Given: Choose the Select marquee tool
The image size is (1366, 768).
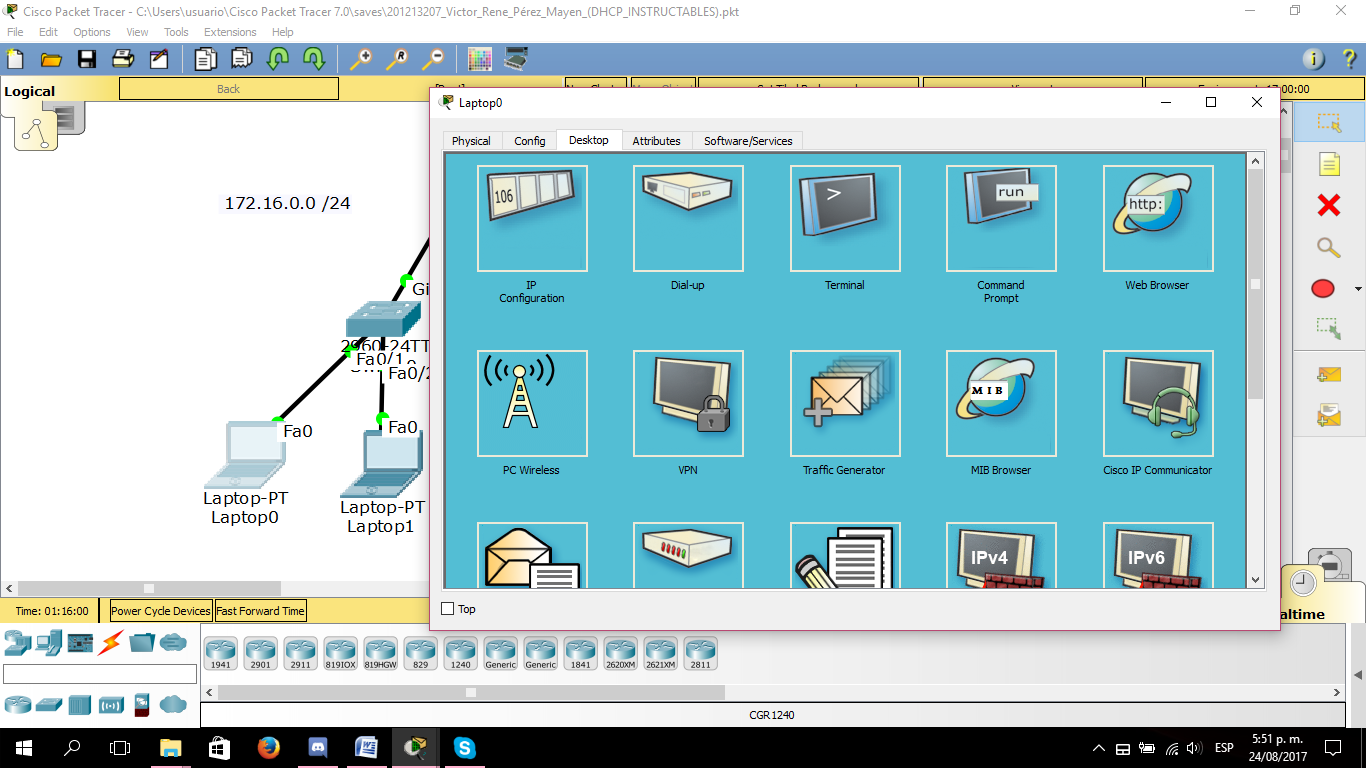Looking at the screenshot, I should (x=1329, y=123).
